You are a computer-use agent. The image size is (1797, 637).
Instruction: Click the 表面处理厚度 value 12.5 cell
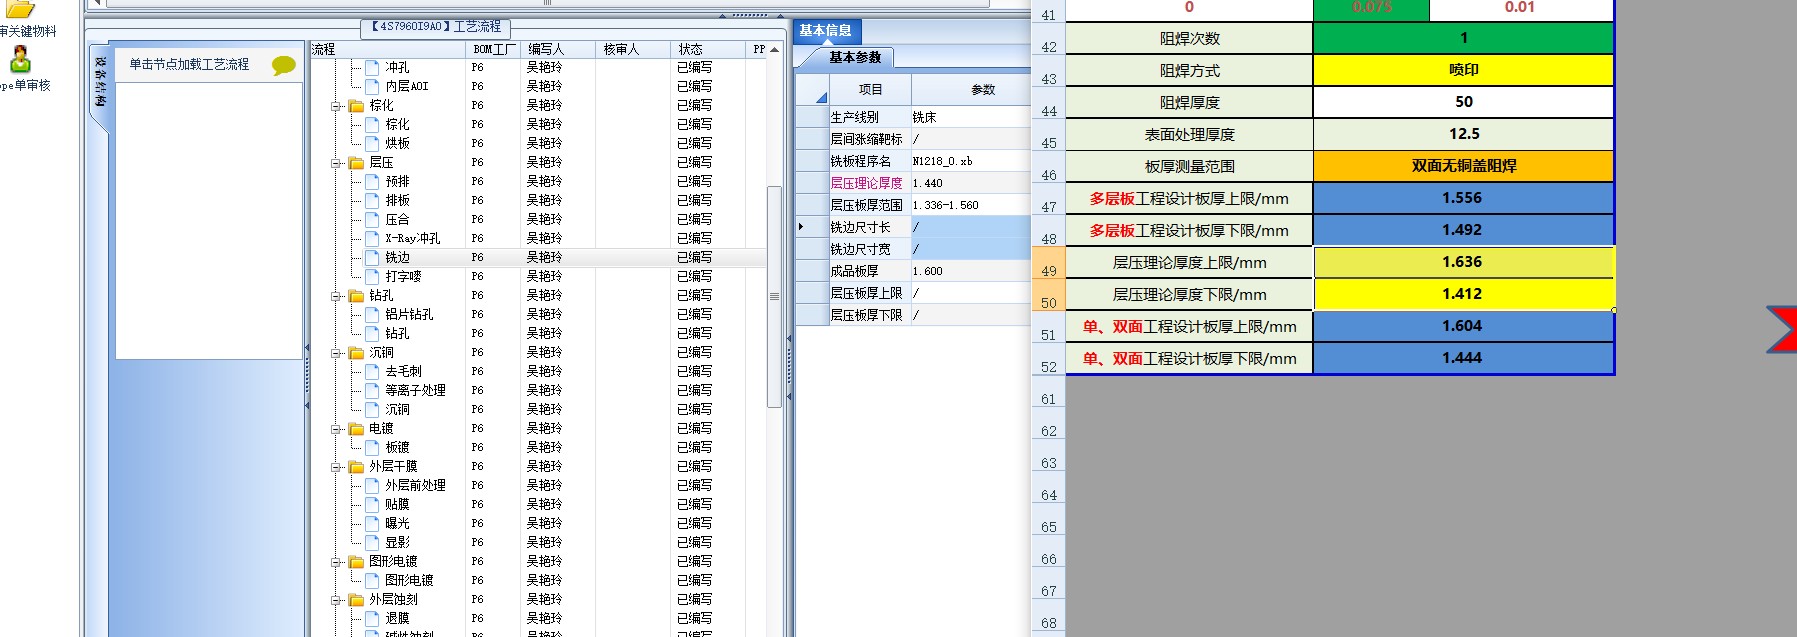click(x=1463, y=134)
